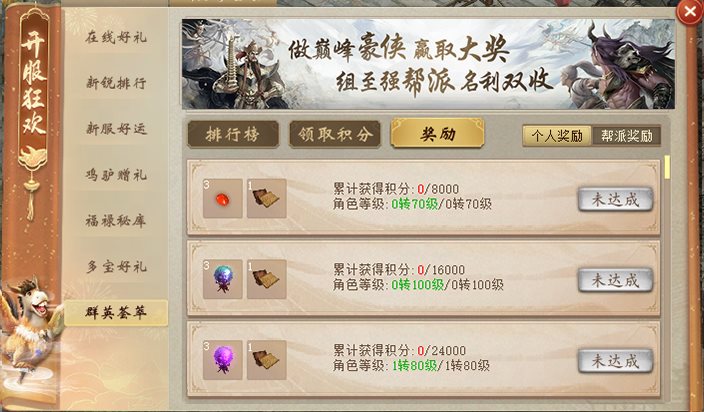Click the reward list scrollbar thumb
This screenshot has width=704, height=412.
[x=667, y=167]
